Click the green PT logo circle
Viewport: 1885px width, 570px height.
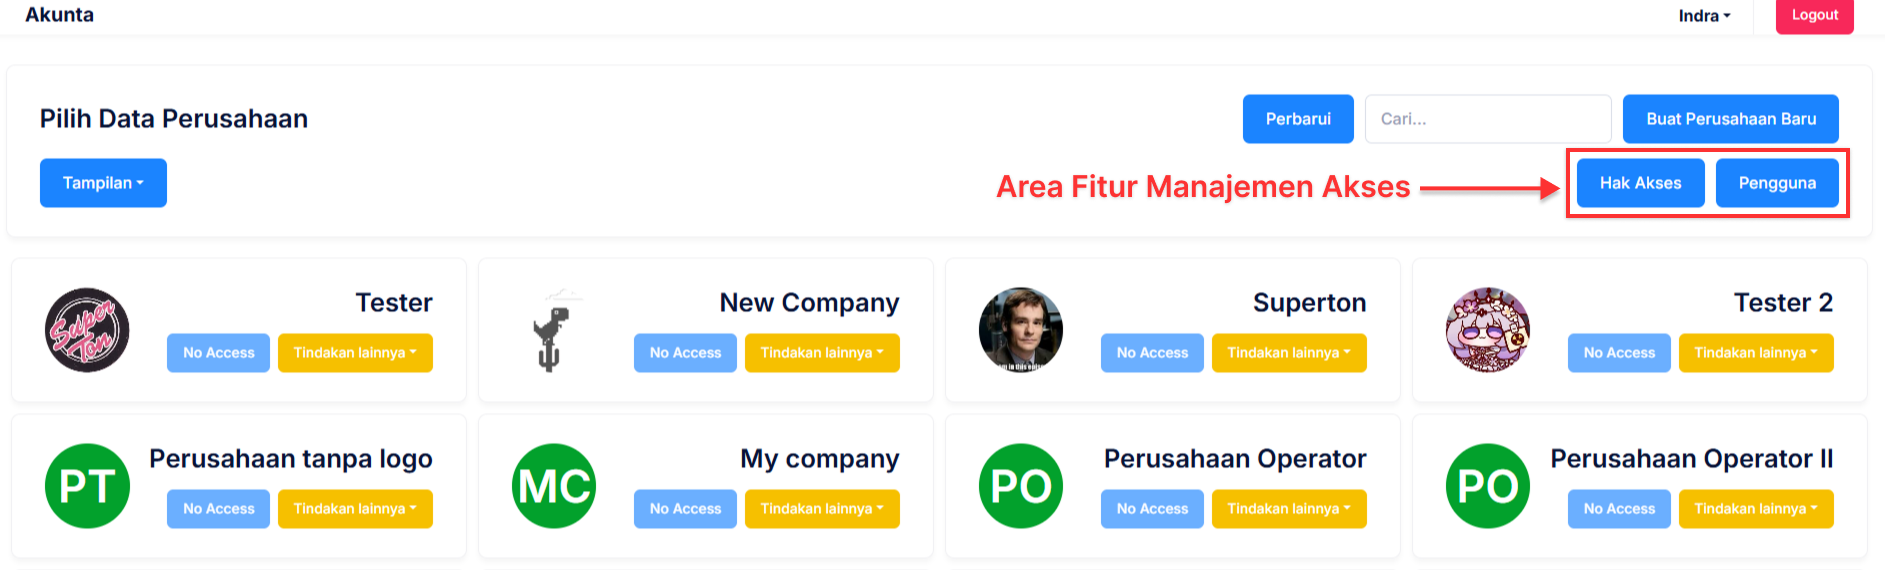[87, 486]
